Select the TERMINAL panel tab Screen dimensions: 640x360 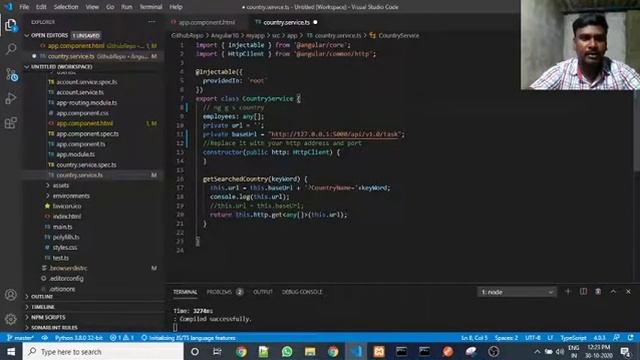[185, 292]
